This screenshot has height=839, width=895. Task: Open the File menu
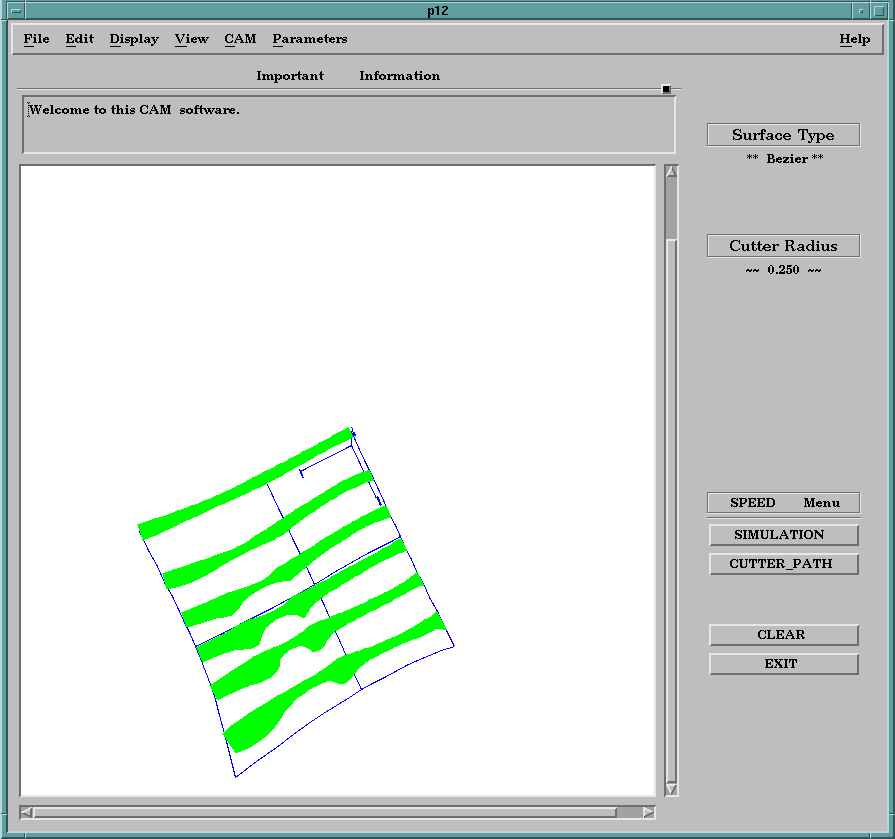pos(37,39)
